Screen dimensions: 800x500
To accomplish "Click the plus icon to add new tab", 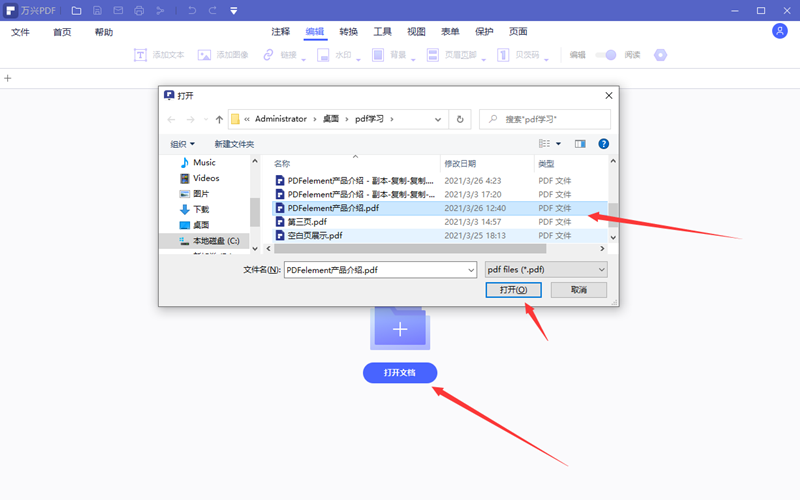I will [x=8, y=78].
